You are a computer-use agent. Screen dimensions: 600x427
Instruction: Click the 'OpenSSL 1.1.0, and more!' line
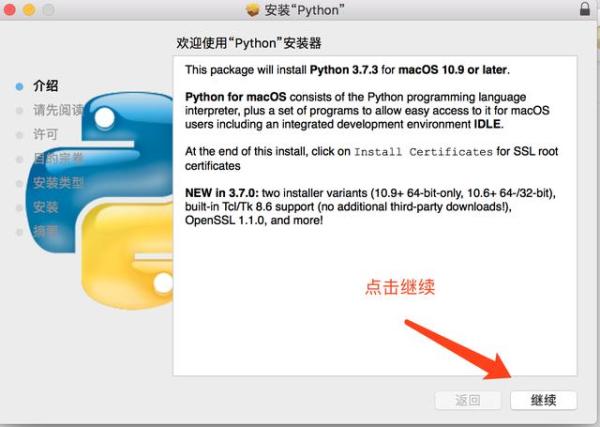(x=254, y=220)
